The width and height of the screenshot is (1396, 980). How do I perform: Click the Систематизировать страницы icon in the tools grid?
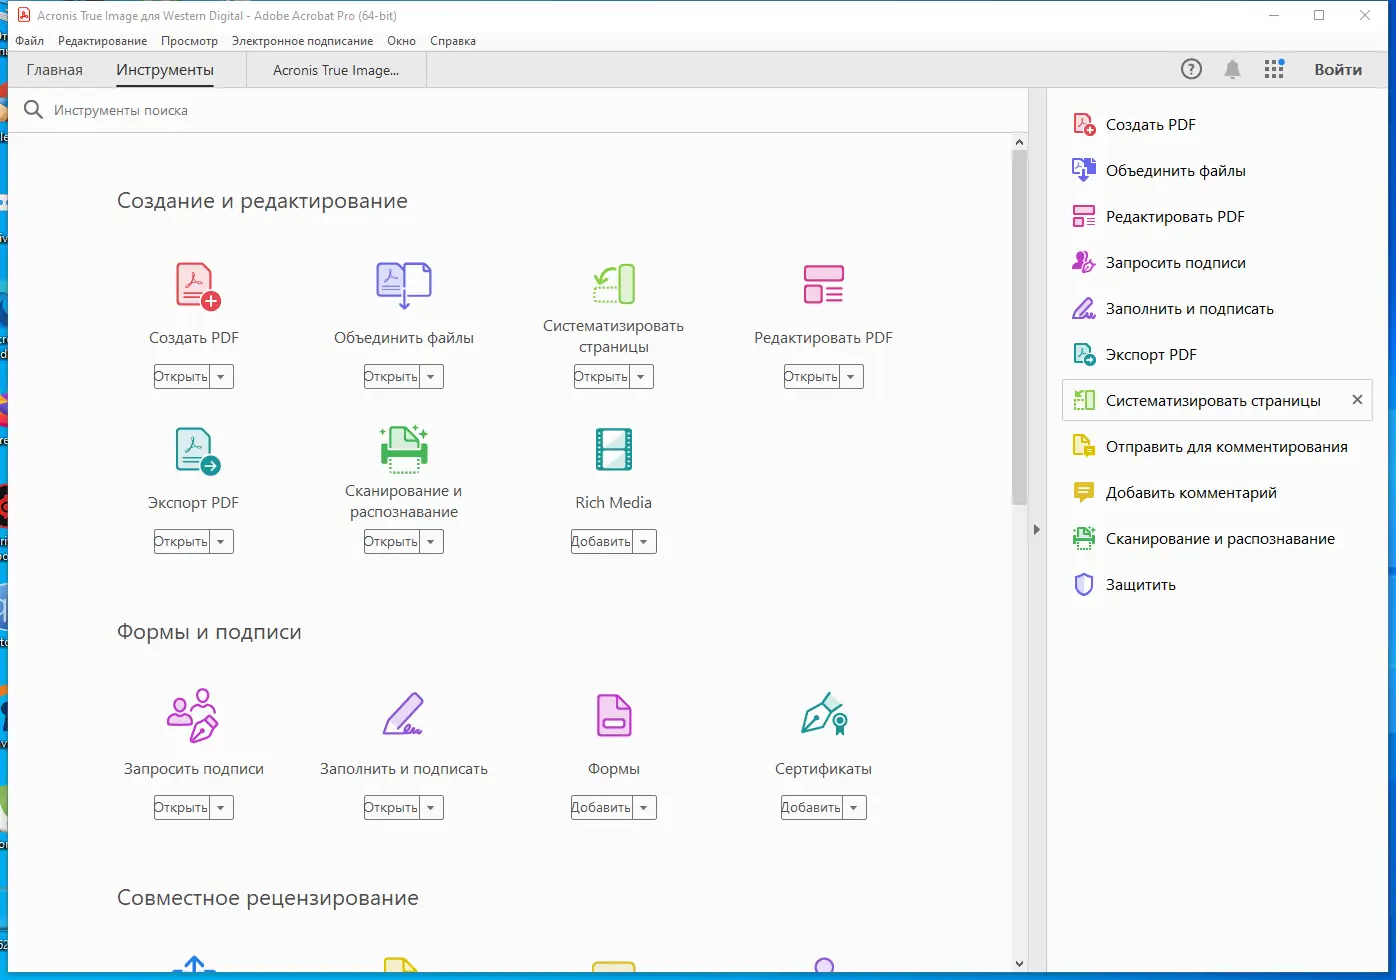point(614,284)
